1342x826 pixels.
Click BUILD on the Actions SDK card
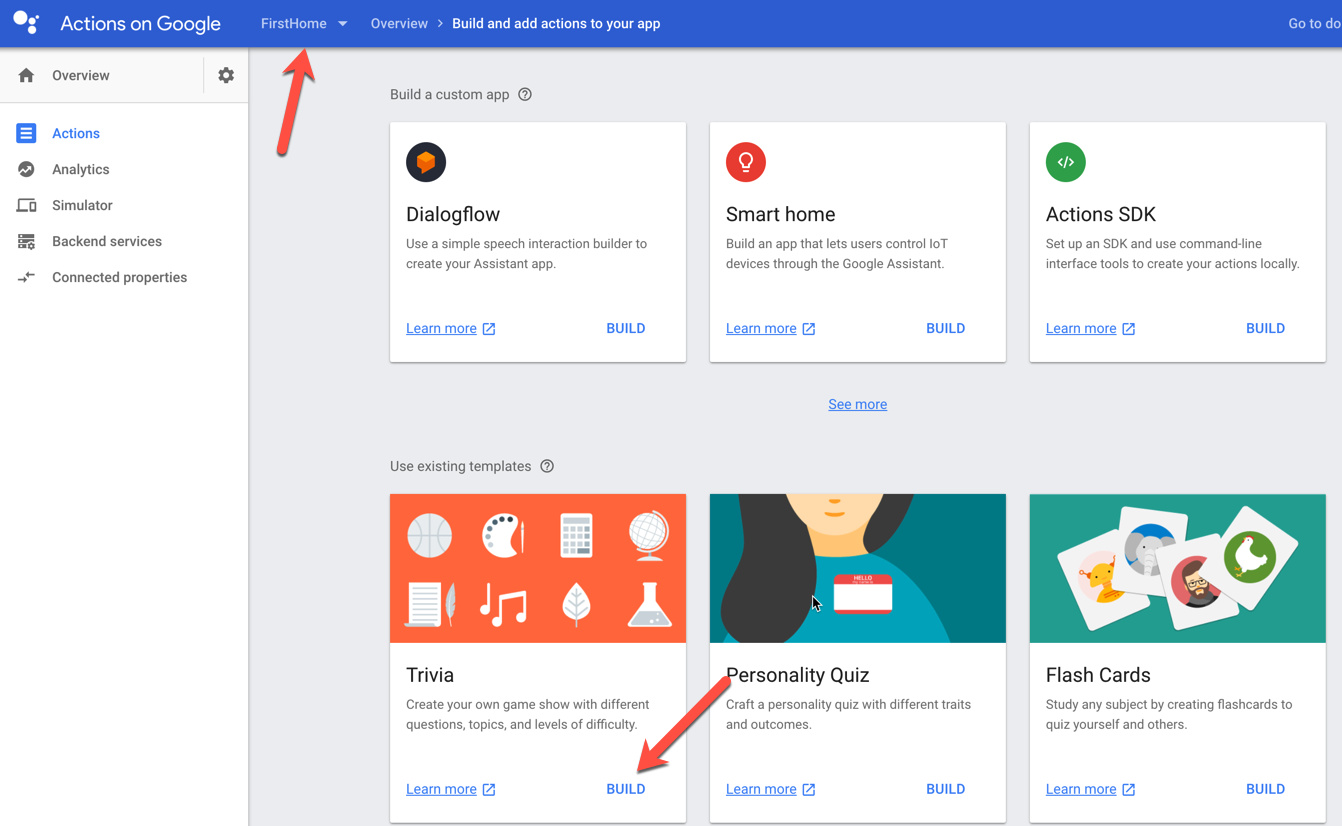[1266, 328]
